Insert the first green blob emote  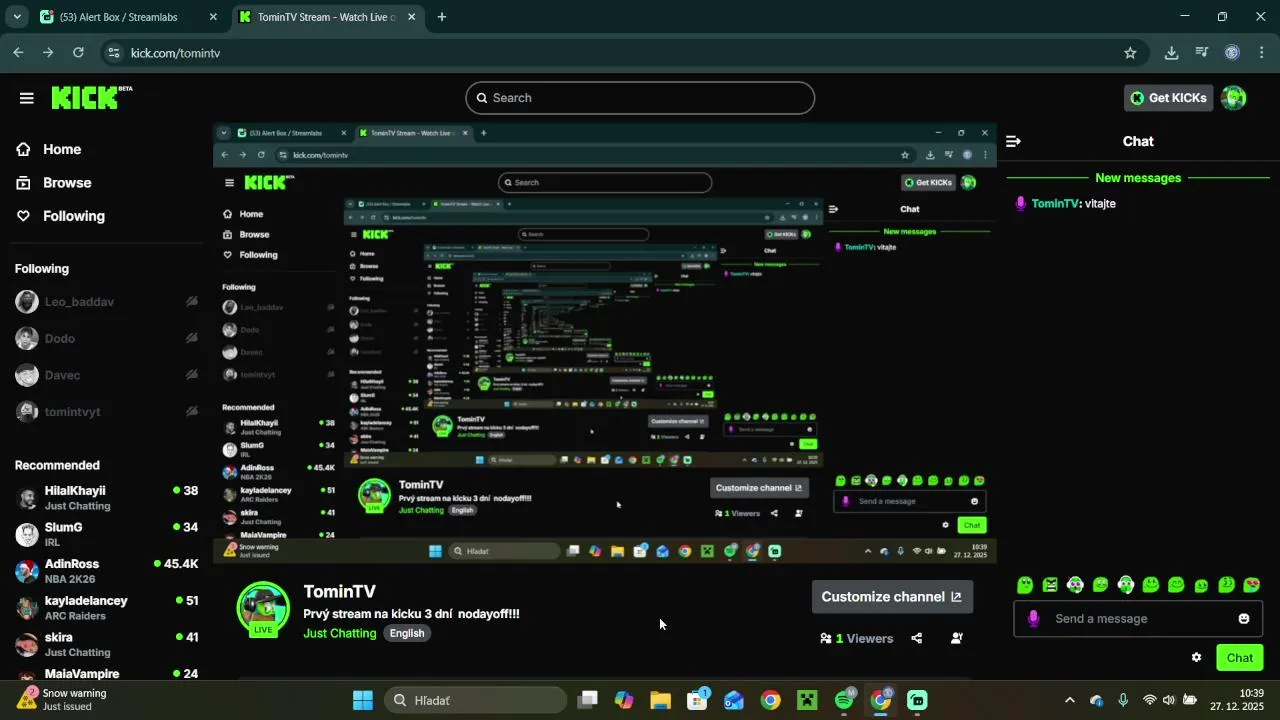(1025, 585)
